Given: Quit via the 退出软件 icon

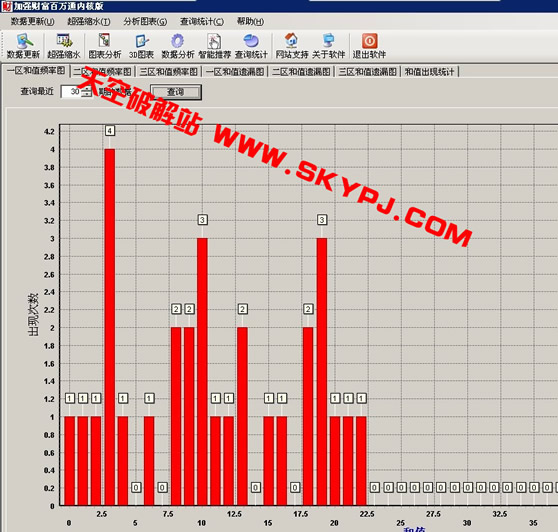Looking at the screenshot, I should coord(369,46).
